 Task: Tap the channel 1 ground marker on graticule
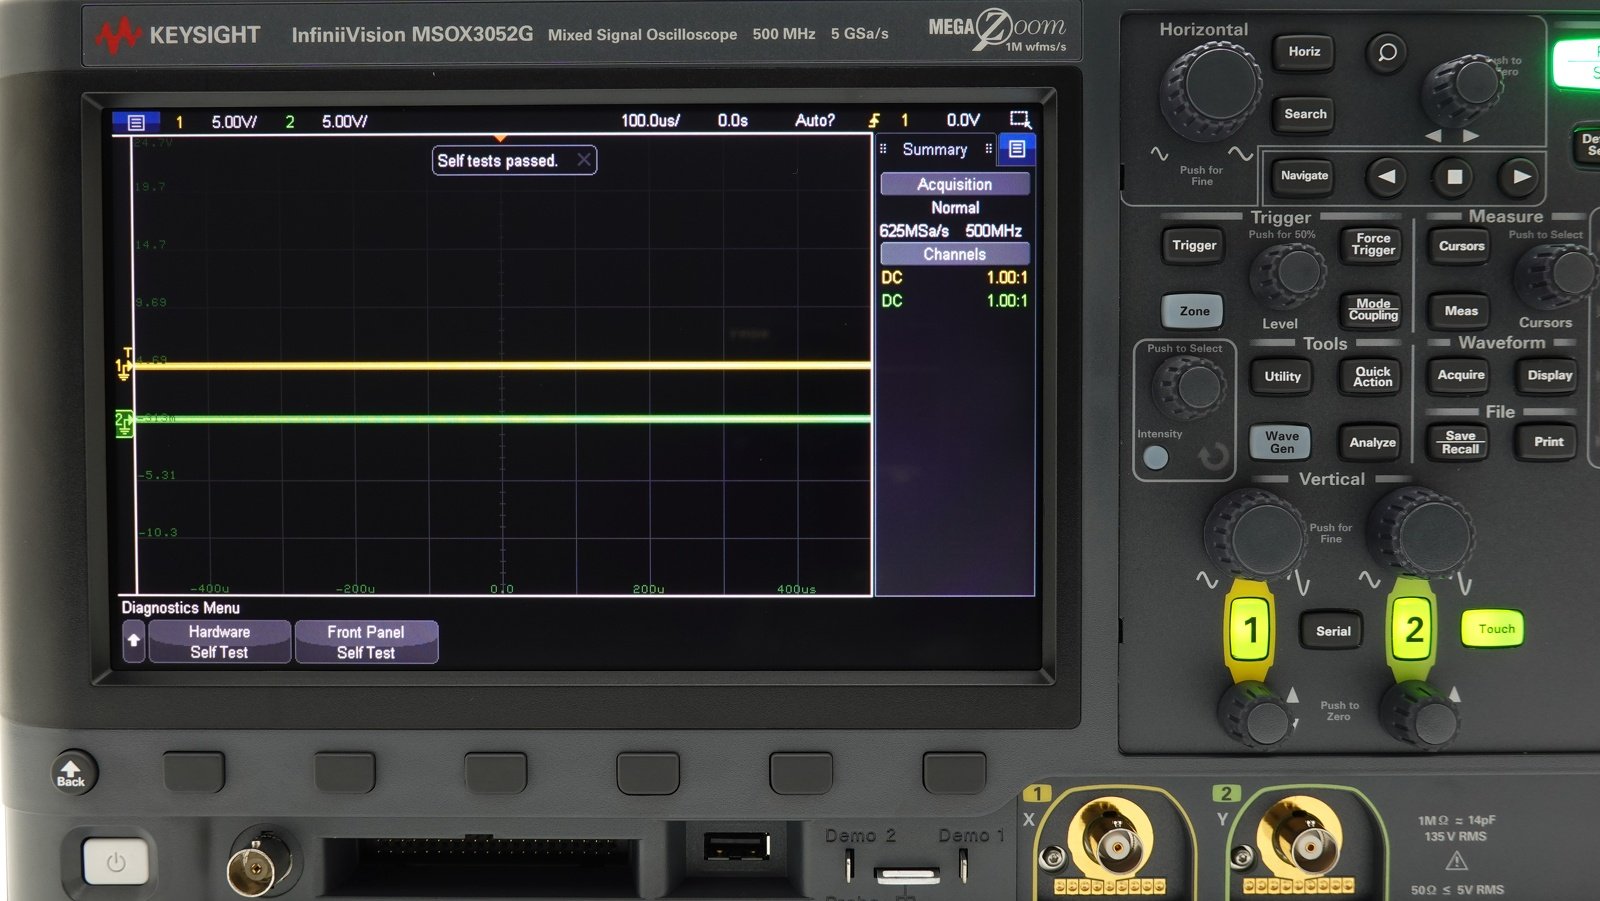coord(123,368)
